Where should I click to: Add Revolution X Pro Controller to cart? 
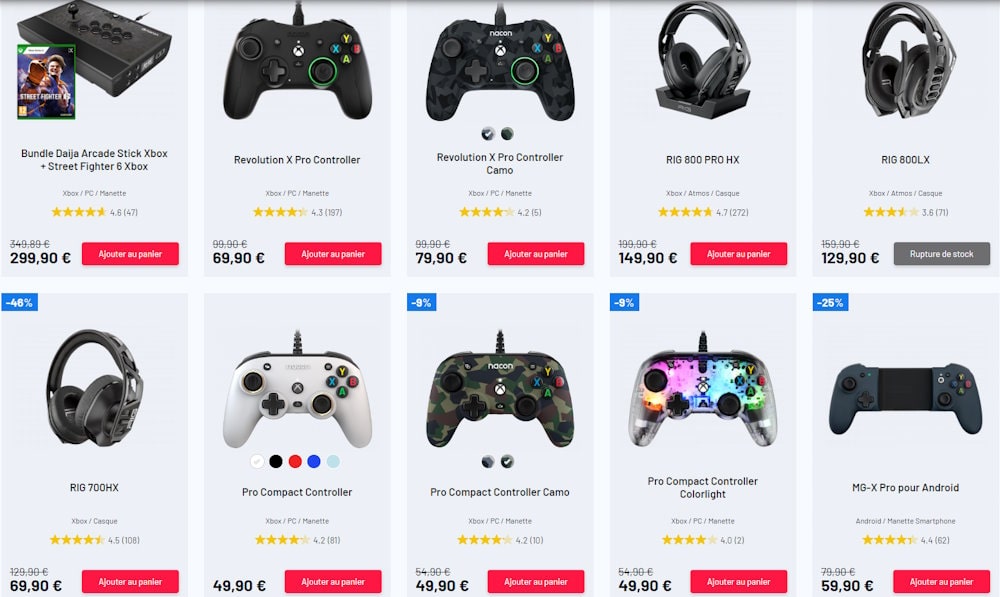coord(333,254)
